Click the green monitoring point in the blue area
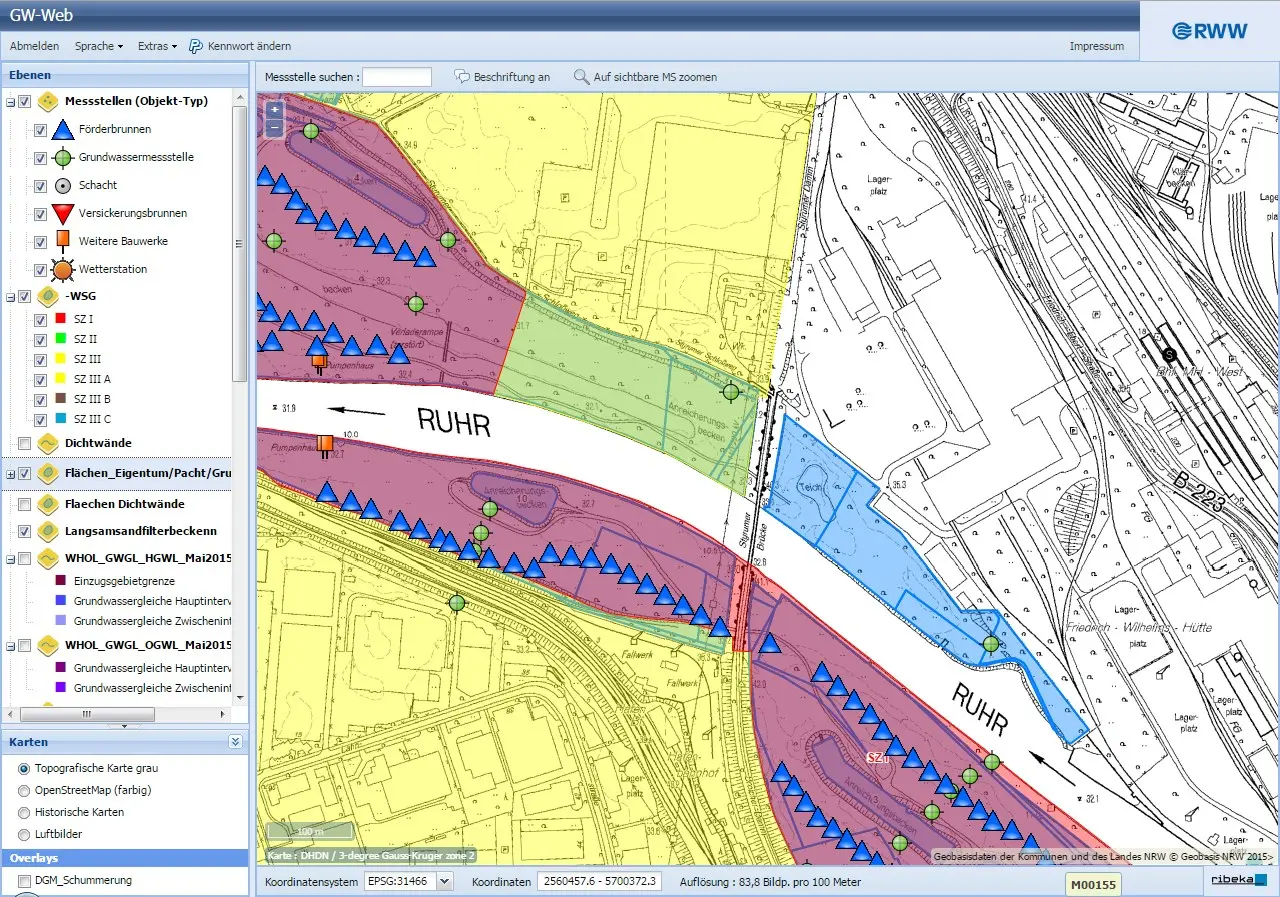Image resolution: width=1280 pixels, height=897 pixels. 990,644
